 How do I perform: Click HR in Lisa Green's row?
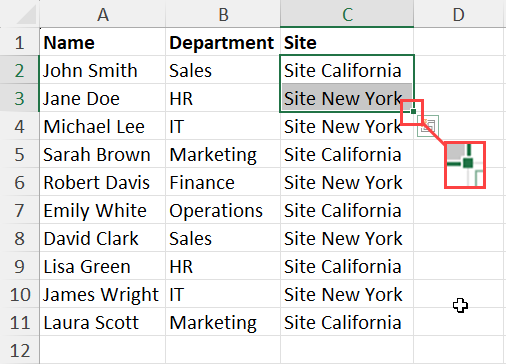pyautogui.click(x=223, y=266)
